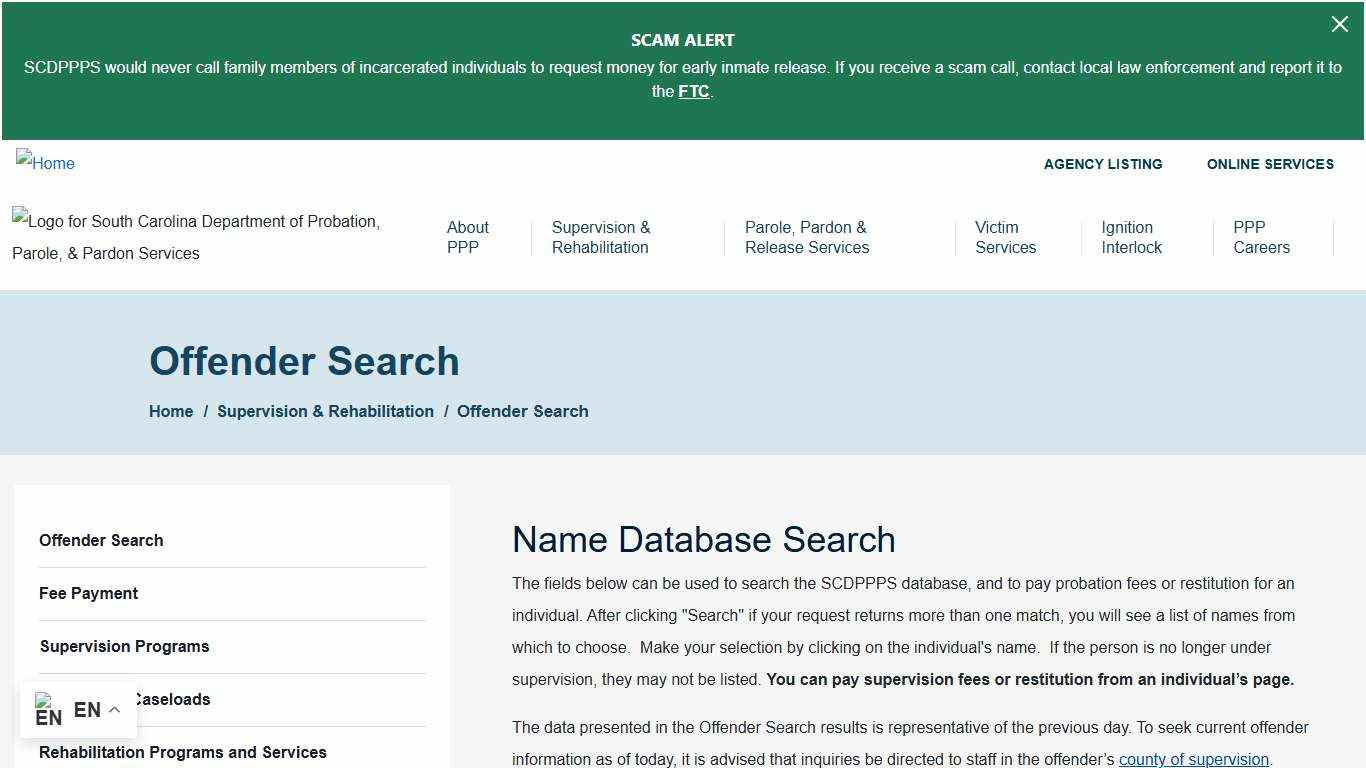Click the SCDPPPS agency logo
Image resolution: width=1366 pixels, height=768 pixels.
pyautogui.click(x=196, y=237)
